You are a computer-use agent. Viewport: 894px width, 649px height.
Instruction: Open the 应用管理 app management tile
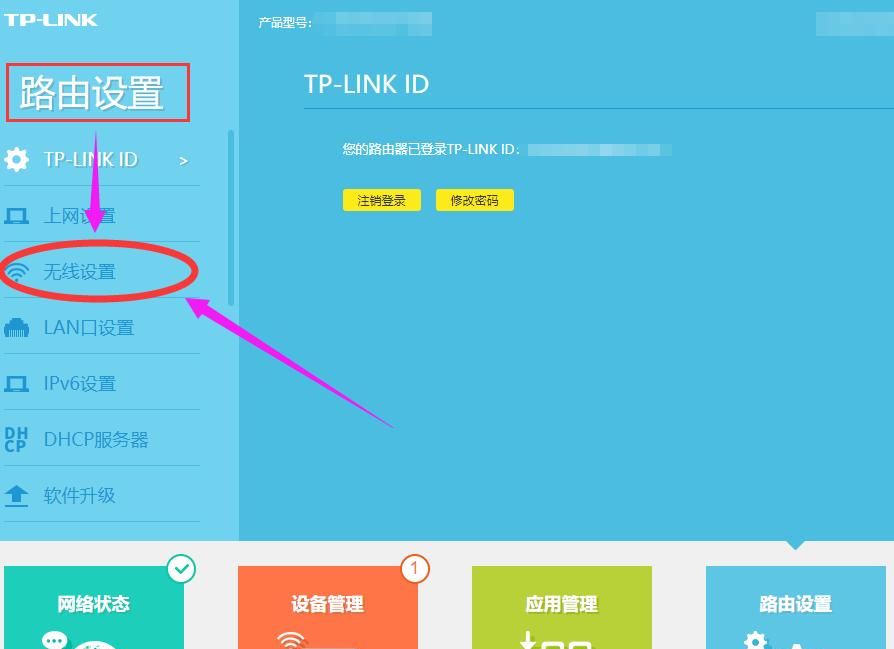(562, 607)
